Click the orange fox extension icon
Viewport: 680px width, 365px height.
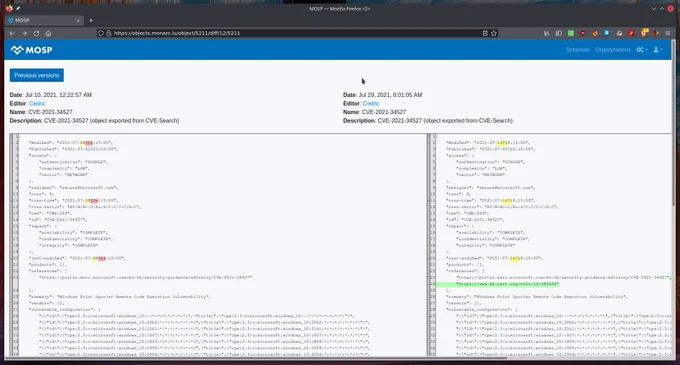coord(595,33)
